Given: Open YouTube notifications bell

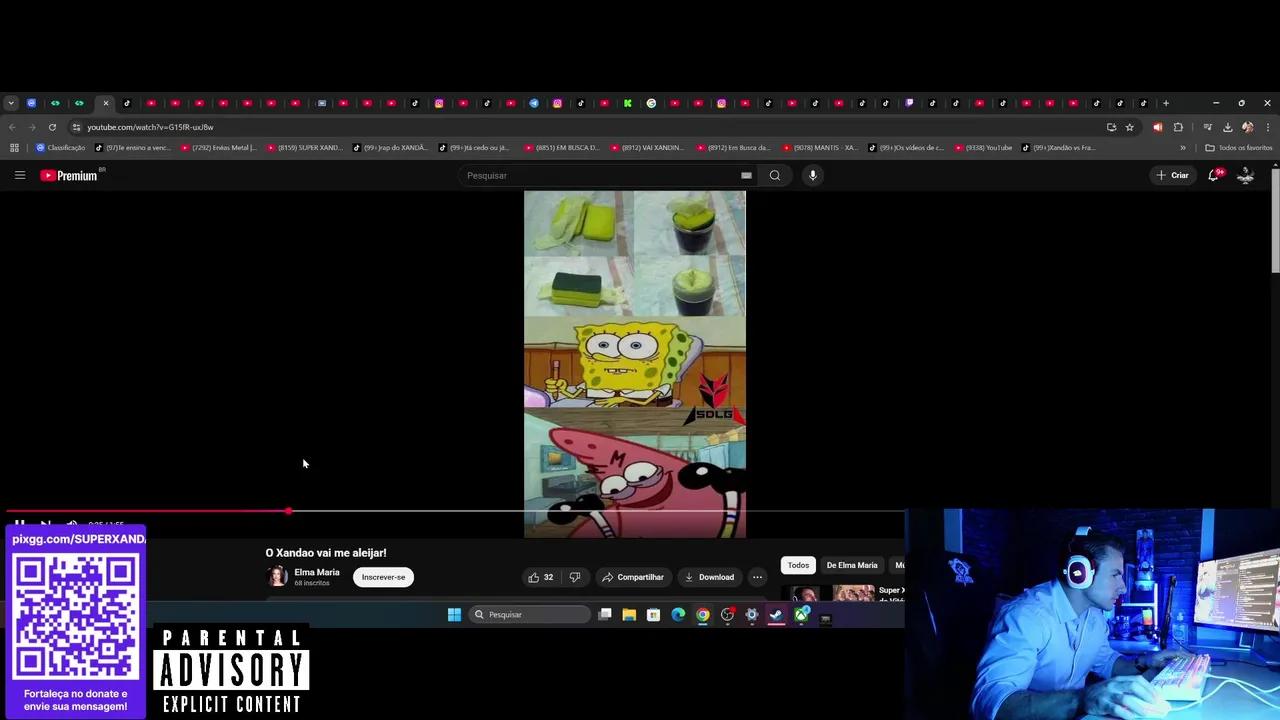Looking at the screenshot, I should pos(1214,175).
